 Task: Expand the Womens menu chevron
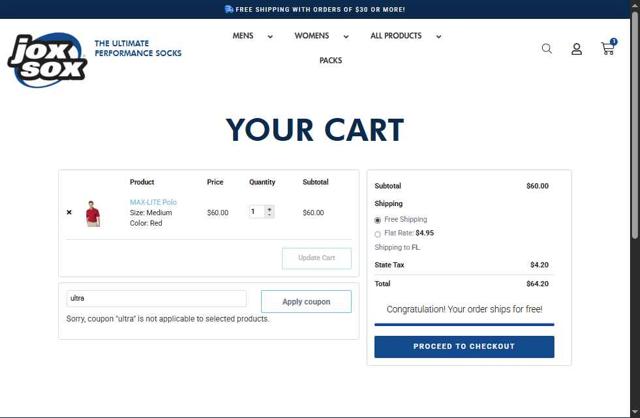point(346,36)
